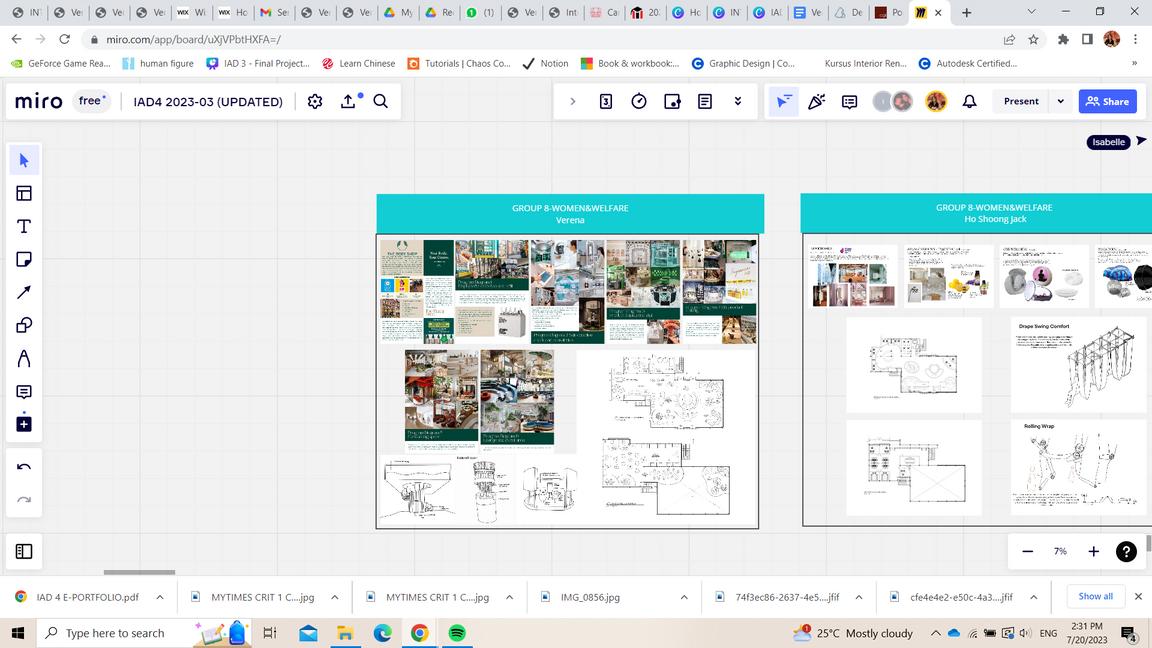This screenshot has width=1152, height=648.
Task: Toggle the comments panel in top bar
Action: [x=849, y=101]
